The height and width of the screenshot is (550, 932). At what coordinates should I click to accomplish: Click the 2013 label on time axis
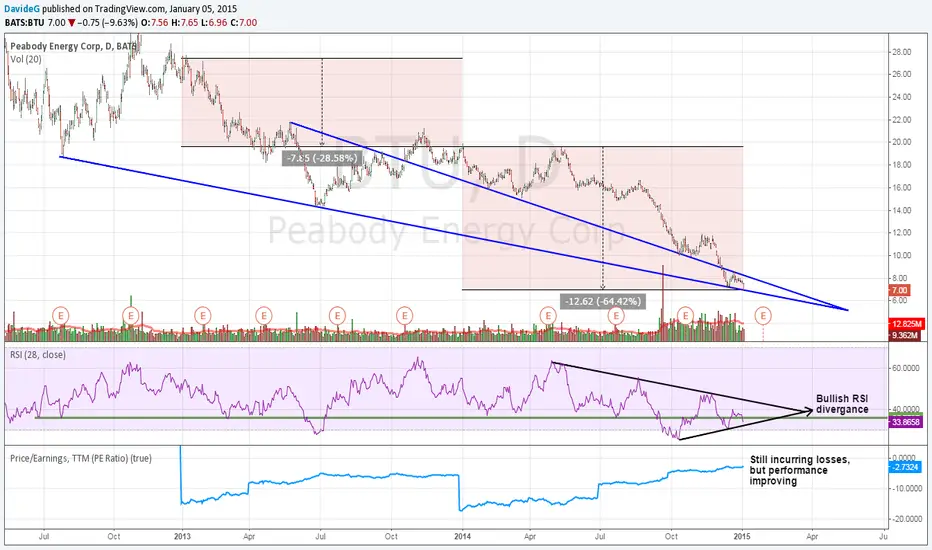point(182,536)
